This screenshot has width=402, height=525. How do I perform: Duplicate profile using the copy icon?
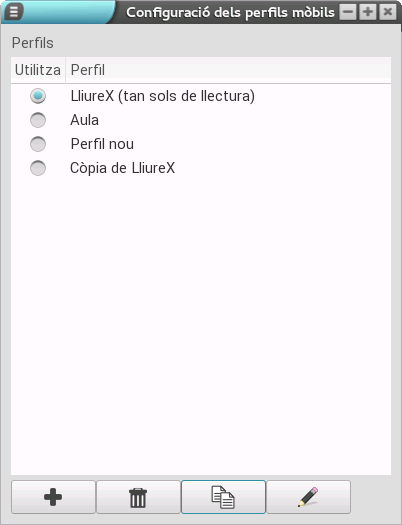tap(223, 497)
